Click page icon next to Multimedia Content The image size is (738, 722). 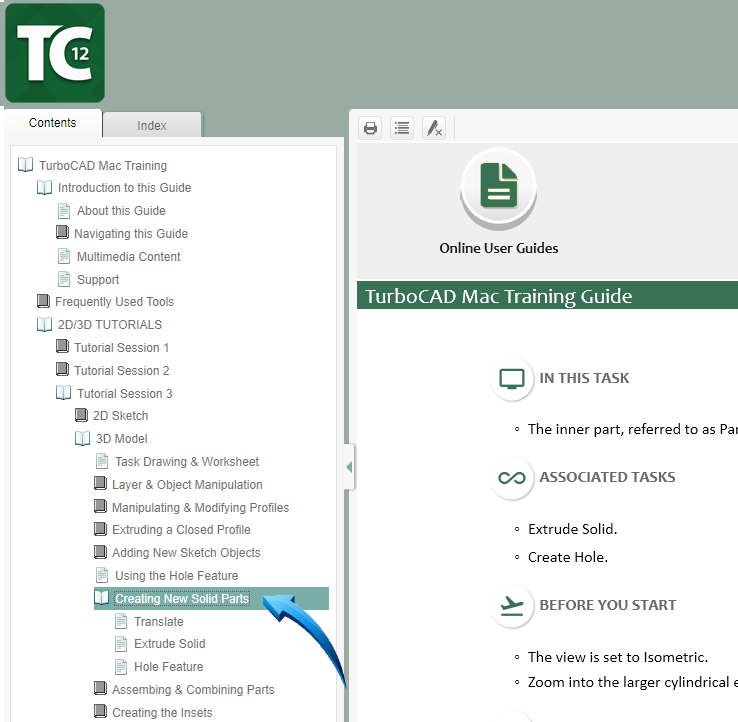(x=64, y=256)
